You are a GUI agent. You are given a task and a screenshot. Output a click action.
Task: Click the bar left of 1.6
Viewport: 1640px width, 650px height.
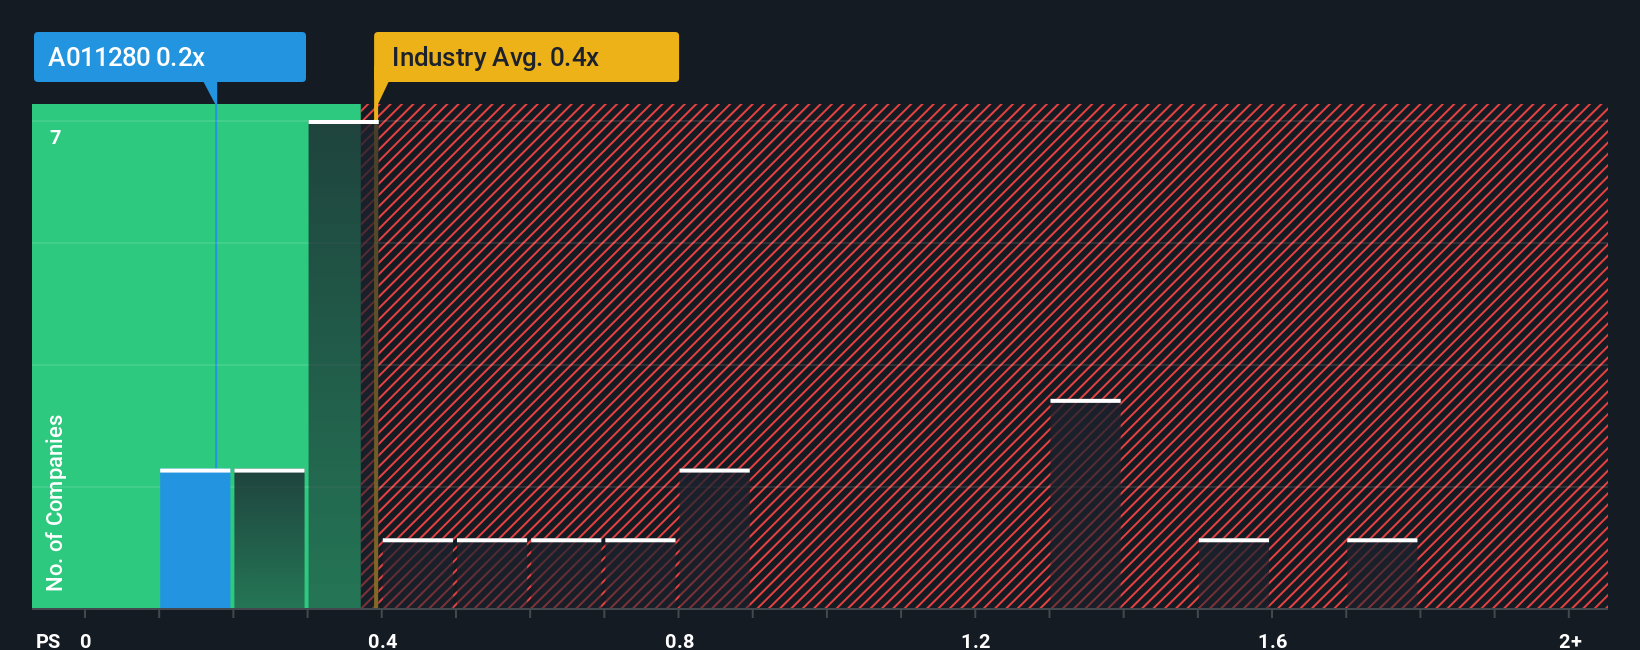tap(1234, 574)
